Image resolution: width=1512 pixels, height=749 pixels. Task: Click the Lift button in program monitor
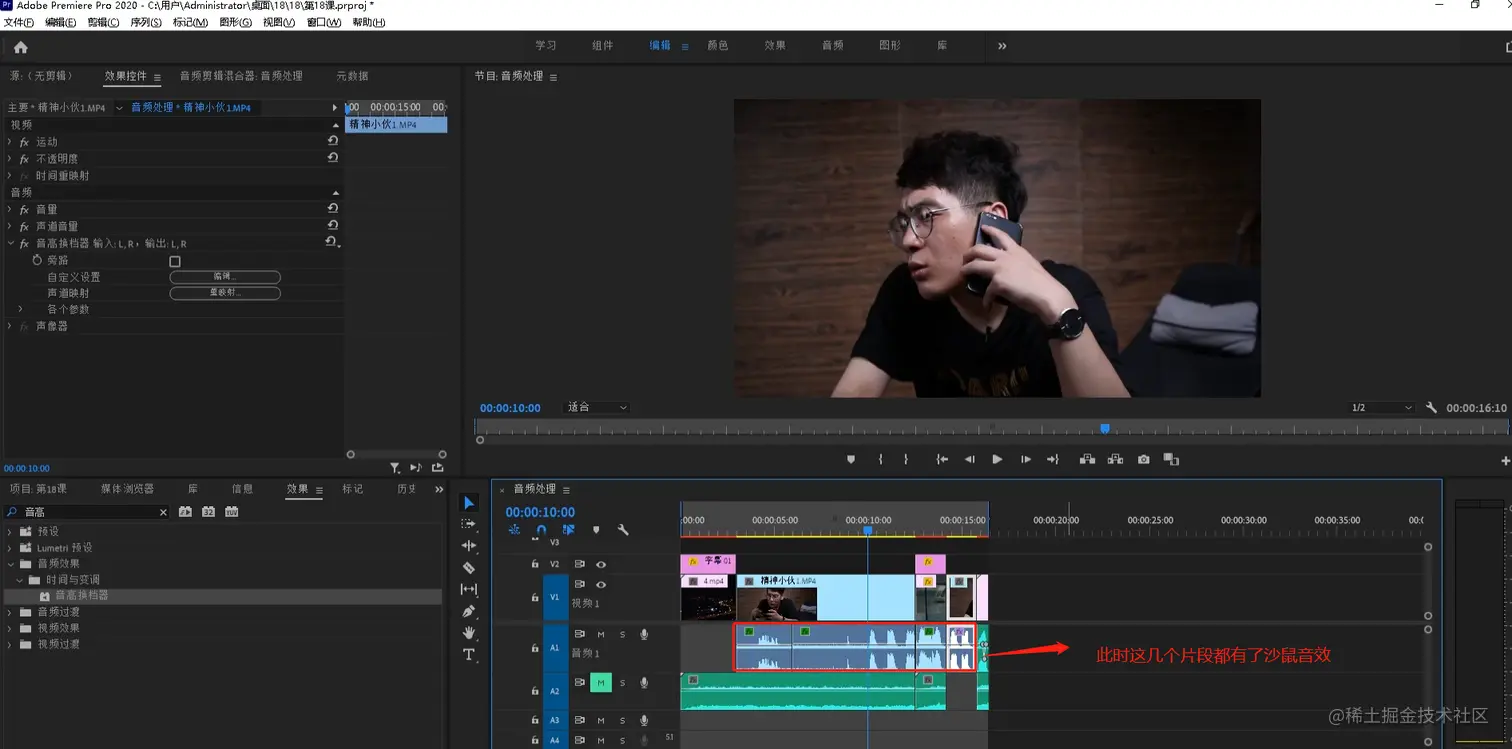pos(1087,459)
